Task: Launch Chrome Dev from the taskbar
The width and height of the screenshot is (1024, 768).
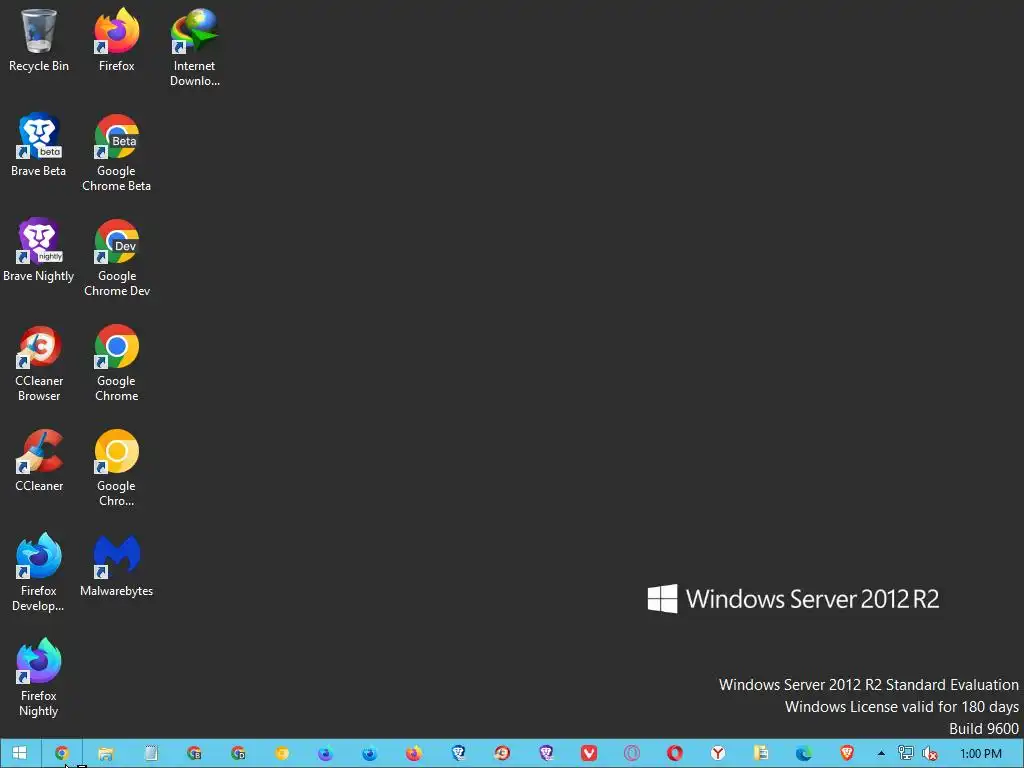Action: click(x=238, y=753)
